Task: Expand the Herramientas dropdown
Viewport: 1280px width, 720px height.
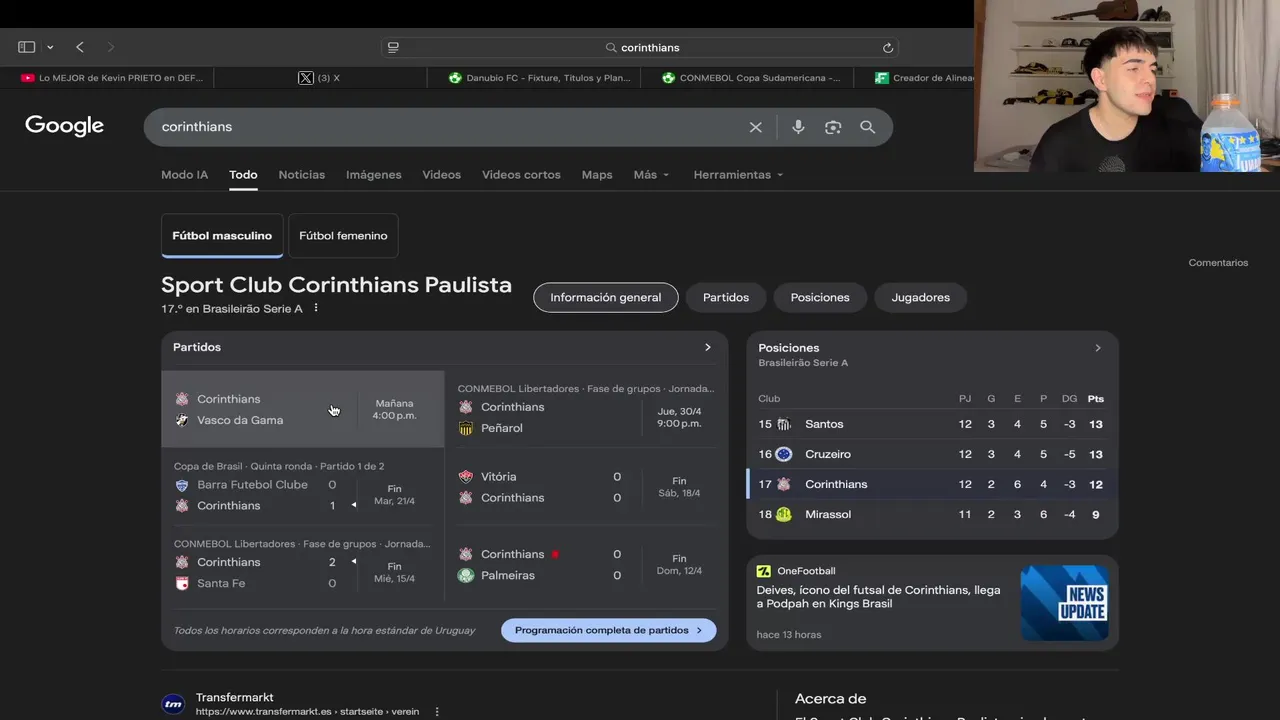Action: 738,174
